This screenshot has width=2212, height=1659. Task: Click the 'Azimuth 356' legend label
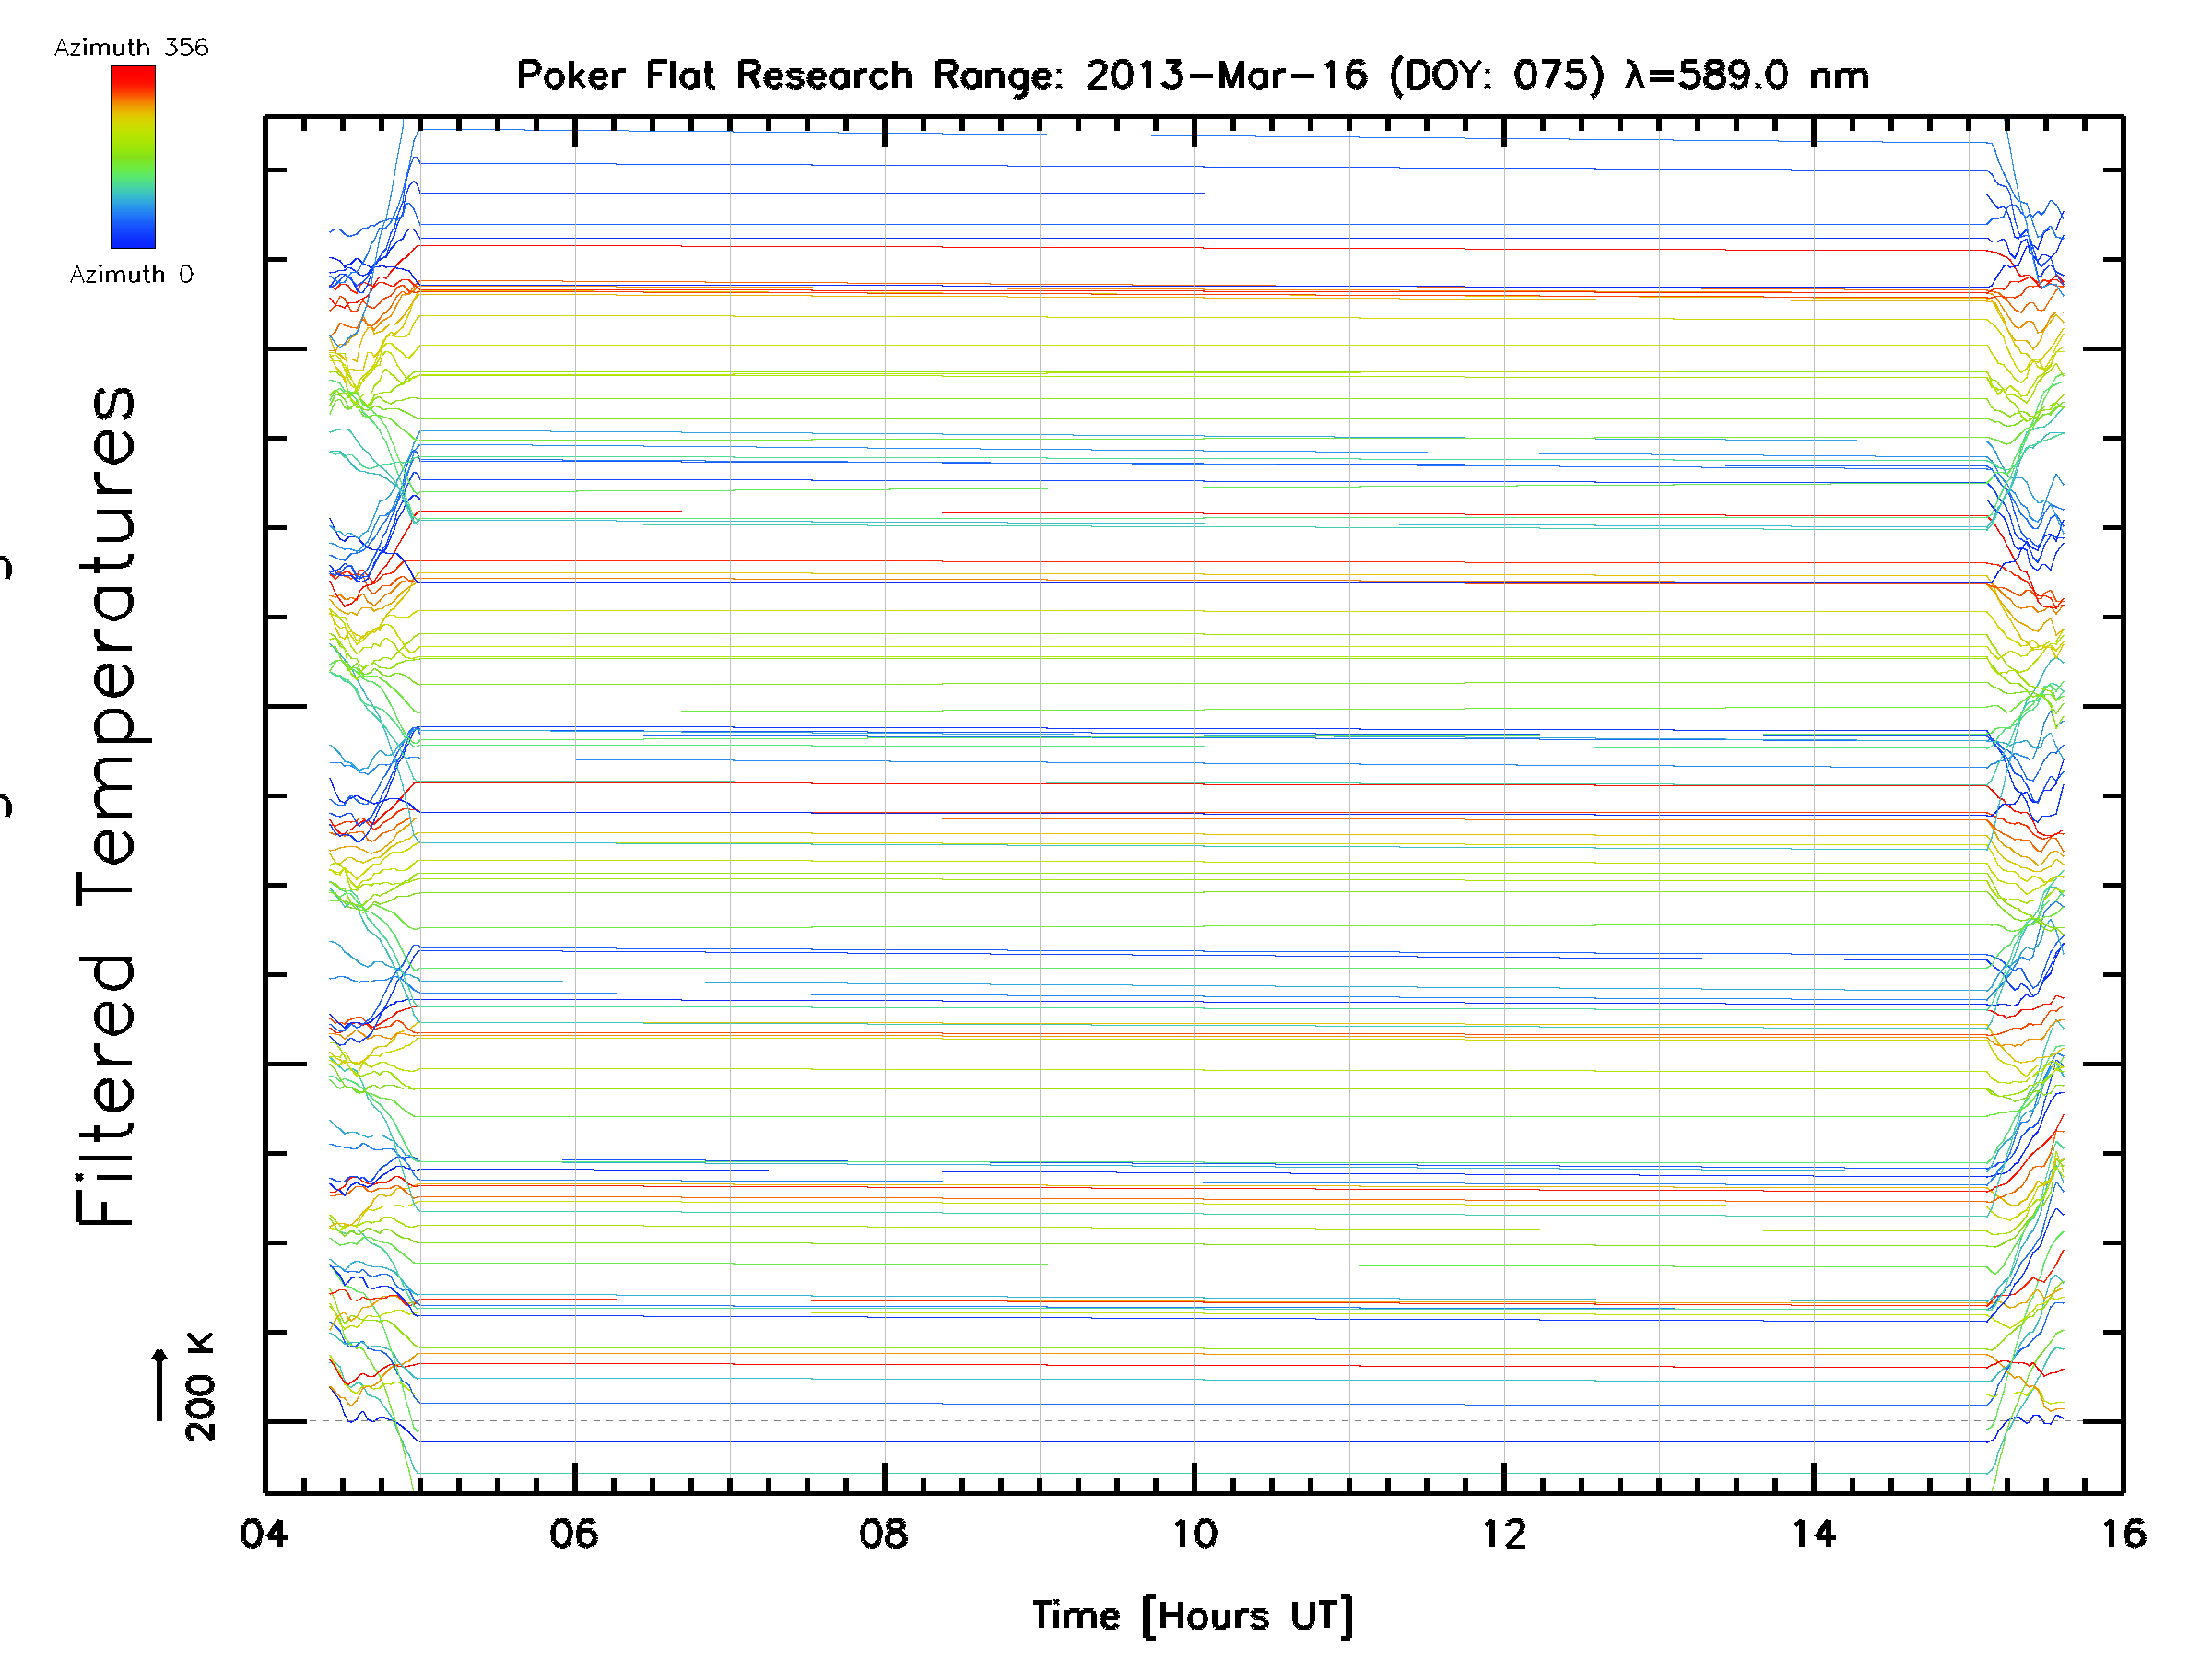[x=131, y=48]
